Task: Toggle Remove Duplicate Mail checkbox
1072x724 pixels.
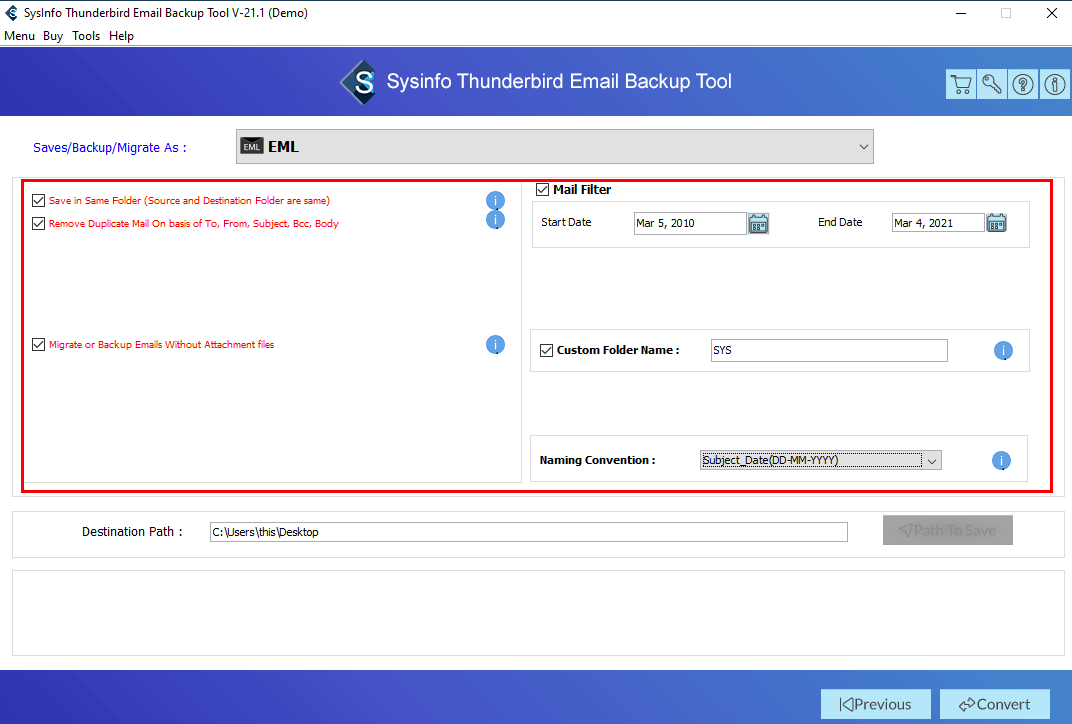Action: tap(39, 224)
